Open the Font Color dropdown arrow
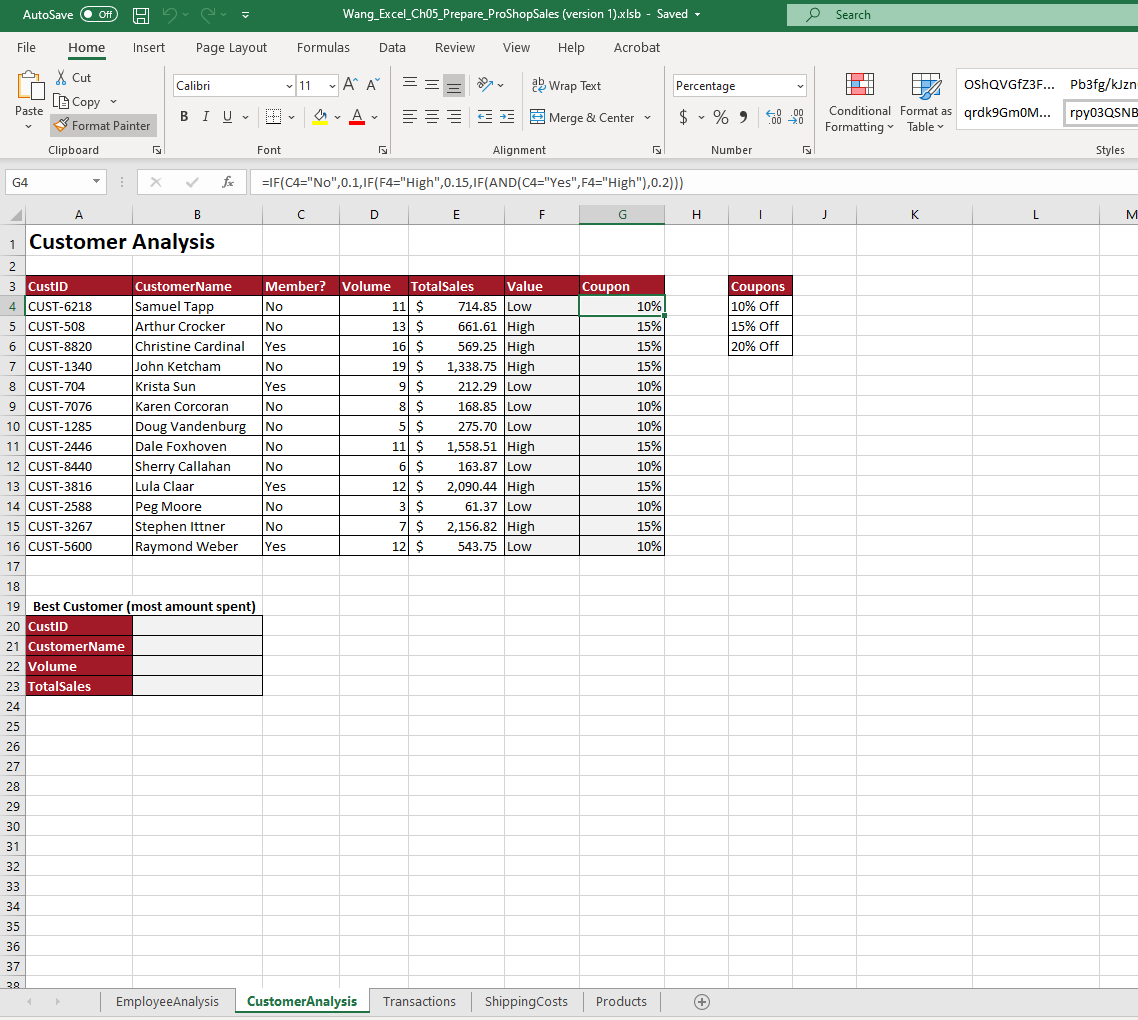The height and width of the screenshot is (1020, 1138). pyautogui.click(x=374, y=117)
